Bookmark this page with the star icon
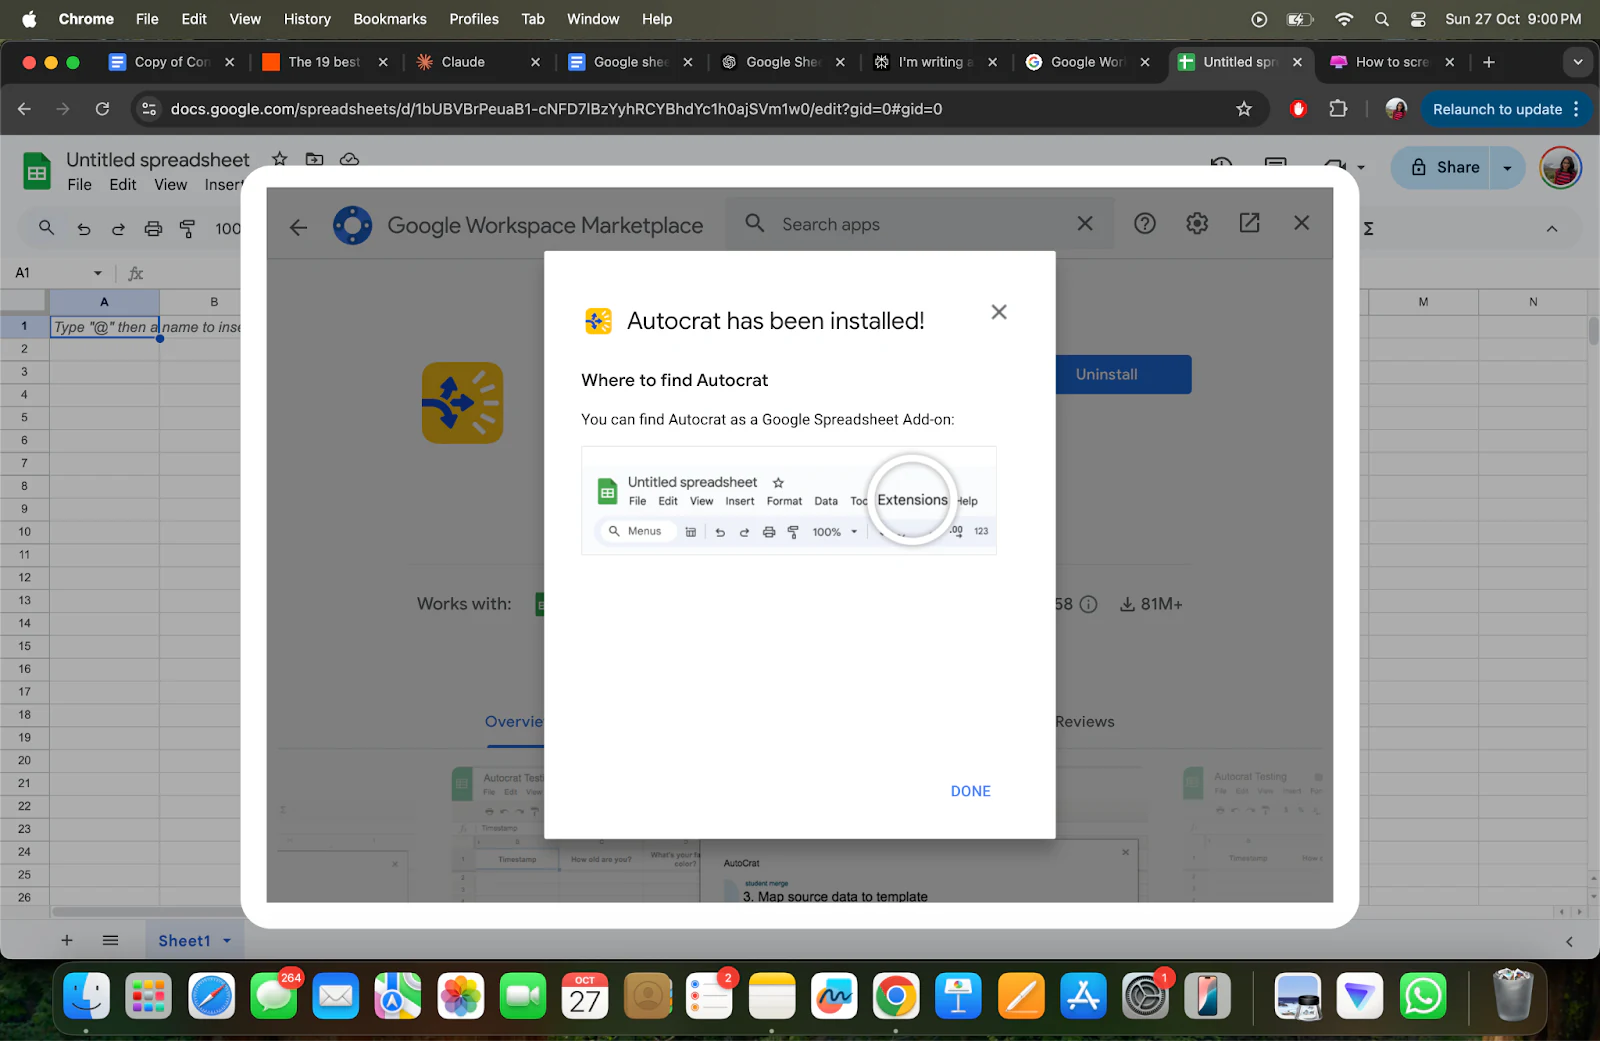Screen dimensions: 1600x1041 [1244, 109]
